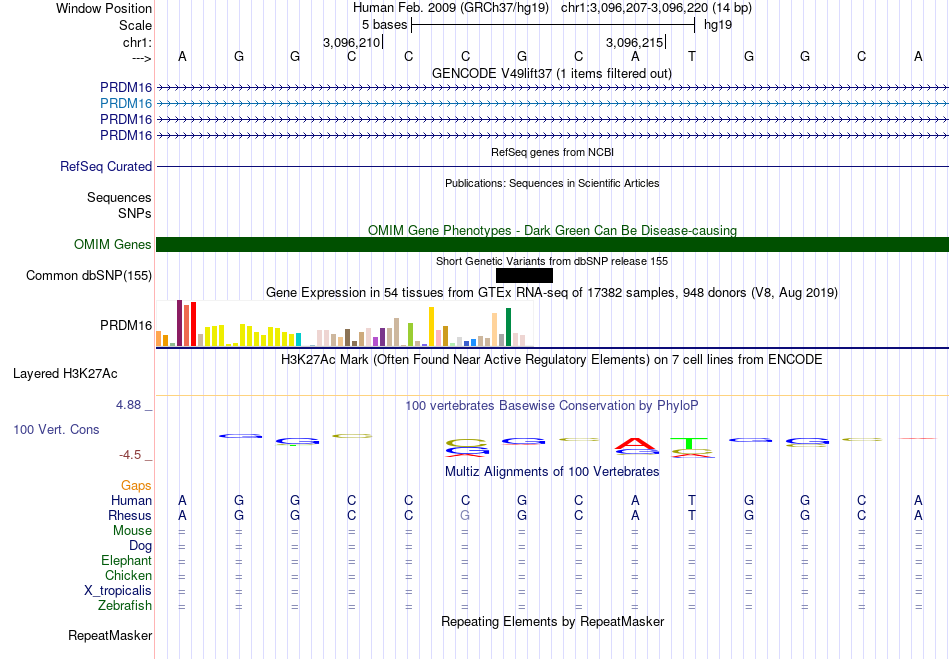Click the chr1: label
The image size is (950, 659).
point(137,42)
